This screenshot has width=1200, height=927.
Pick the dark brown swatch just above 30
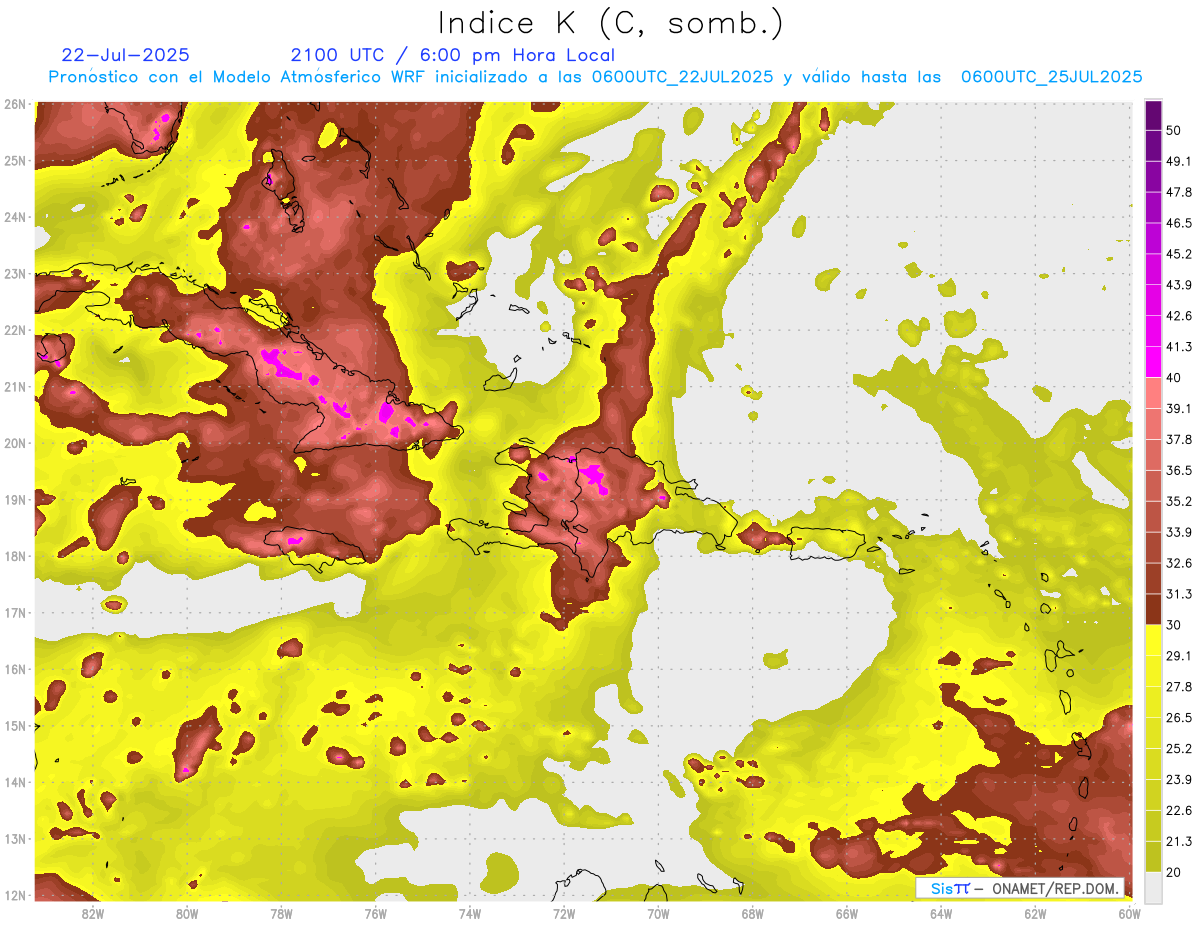click(x=1154, y=610)
